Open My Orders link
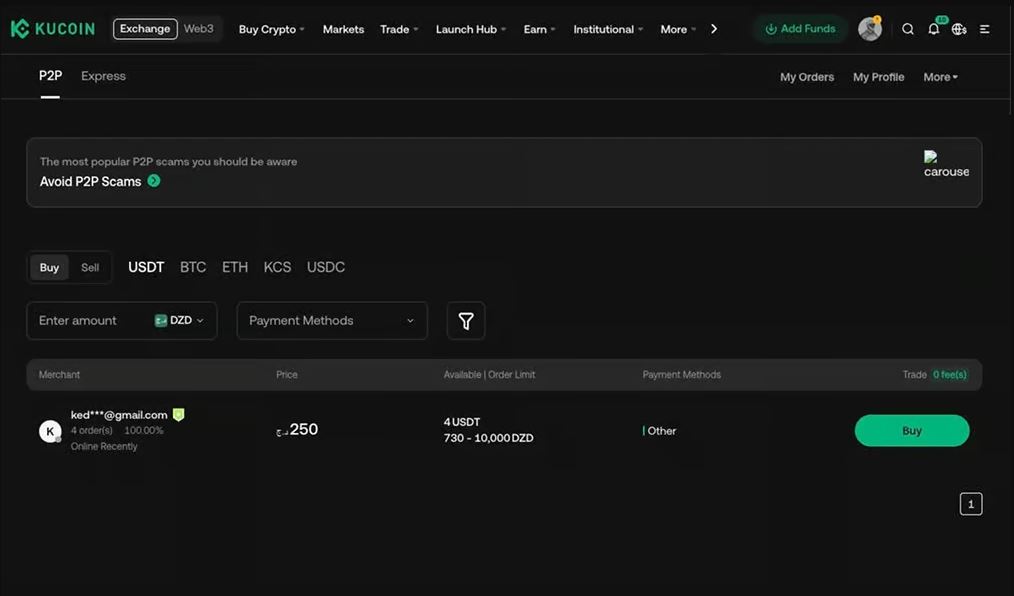The height and width of the screenshot is (596, 1014). pyautogui.click(x=806, y=77)
